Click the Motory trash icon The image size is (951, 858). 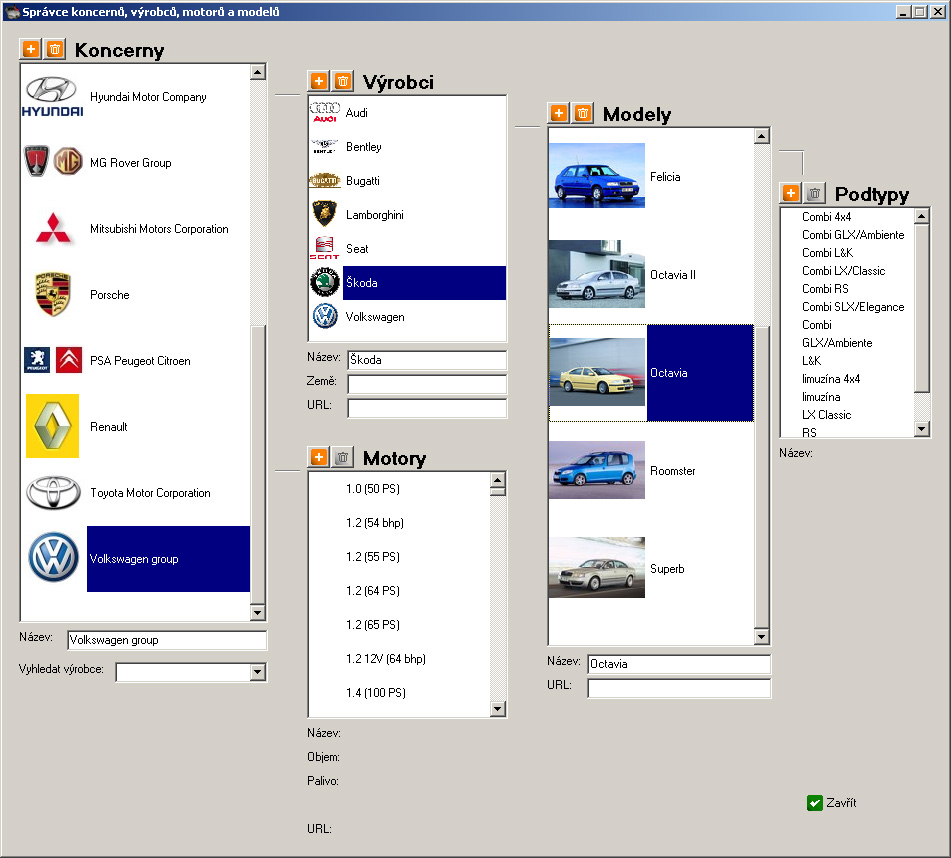click(343, 457)
